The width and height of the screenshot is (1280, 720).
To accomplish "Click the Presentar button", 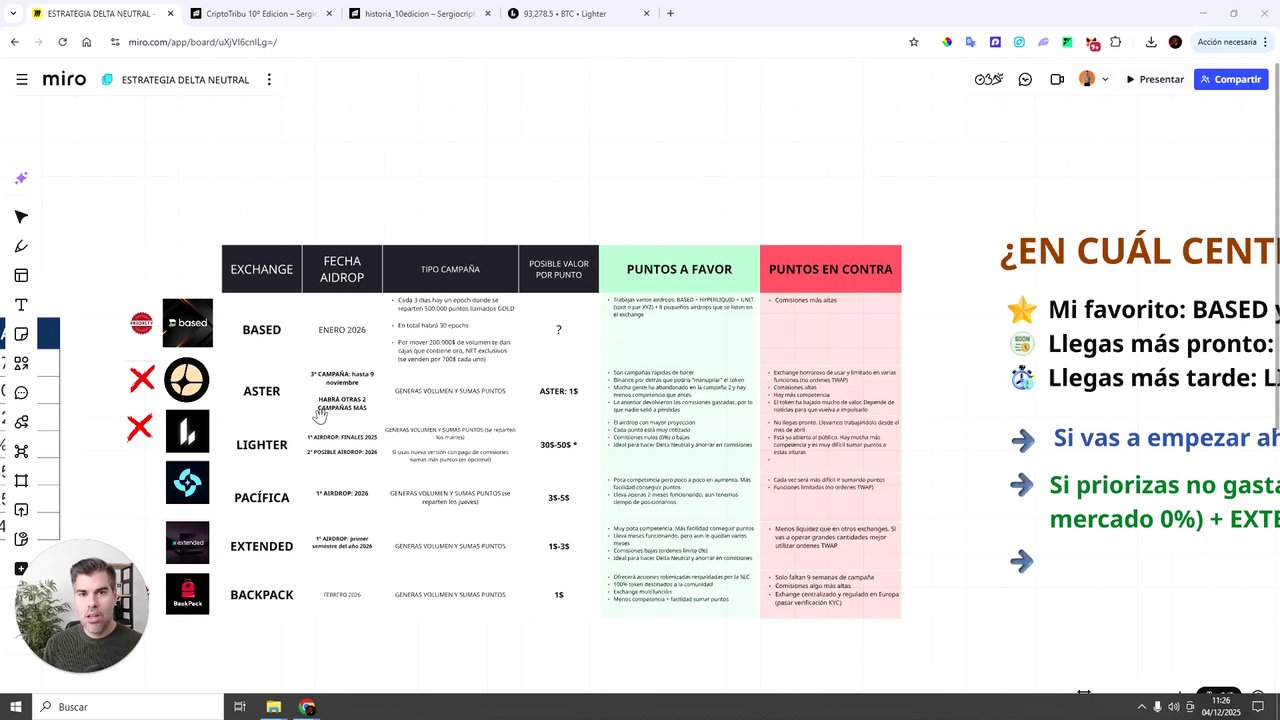I will 1155,79.
